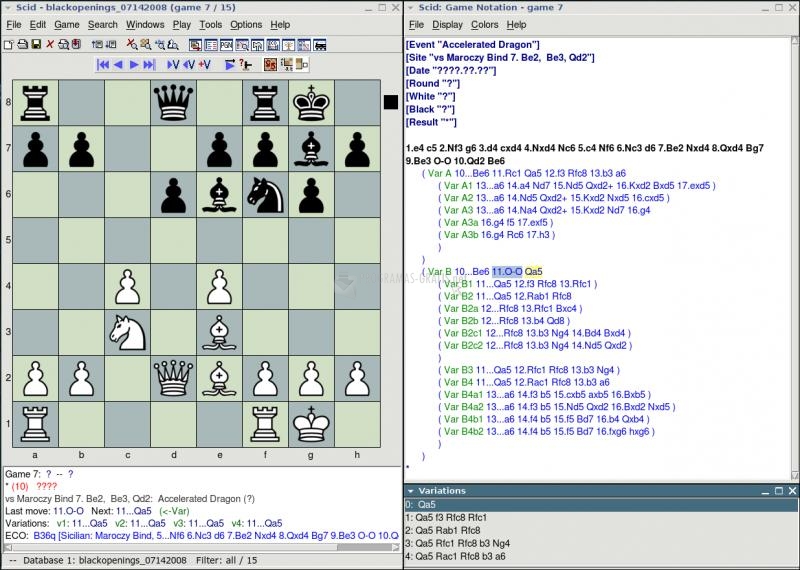Select variation '2: Qa5 Rab1 Rfc8'

tap(601, 530)
